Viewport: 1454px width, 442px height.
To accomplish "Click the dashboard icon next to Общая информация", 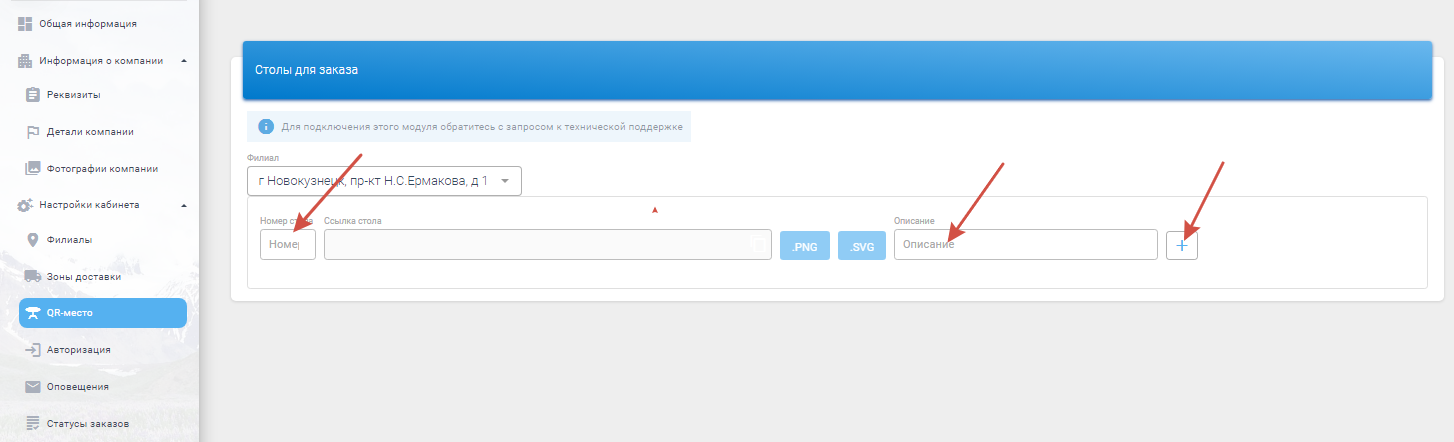I will click(26, 23).
